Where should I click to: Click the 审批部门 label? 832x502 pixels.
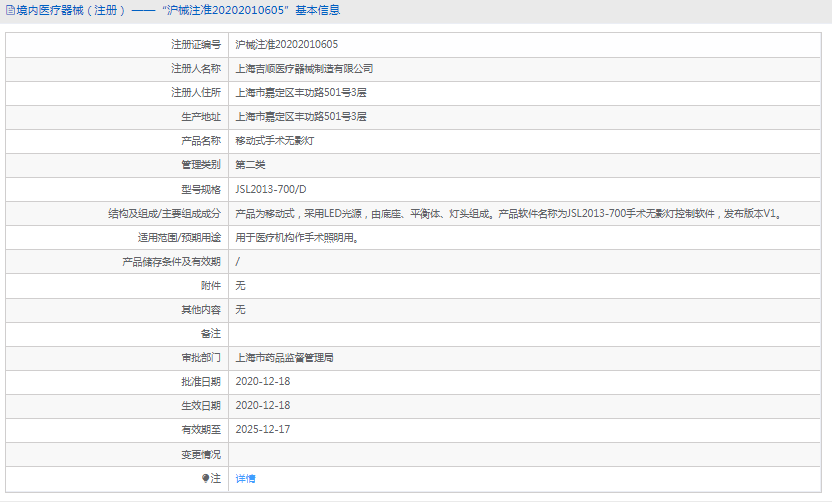coord(201,358)
